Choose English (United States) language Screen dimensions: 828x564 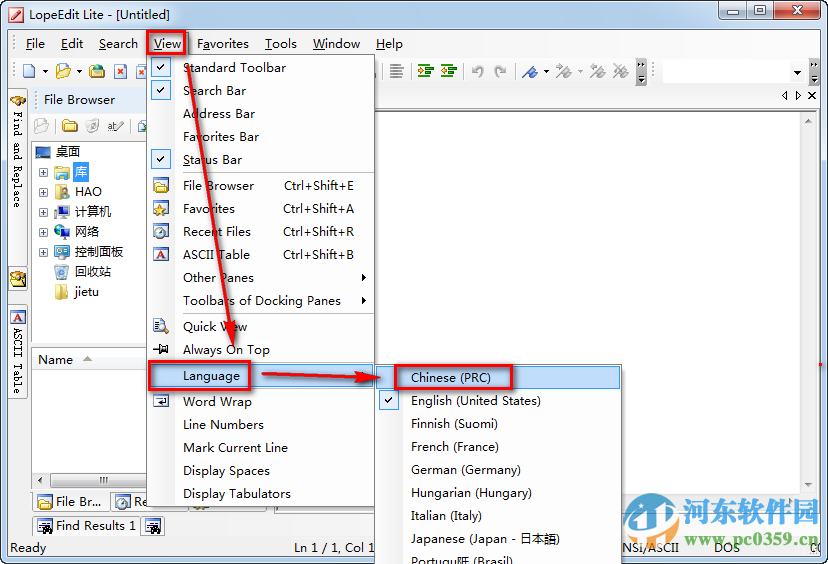[499, 401]
